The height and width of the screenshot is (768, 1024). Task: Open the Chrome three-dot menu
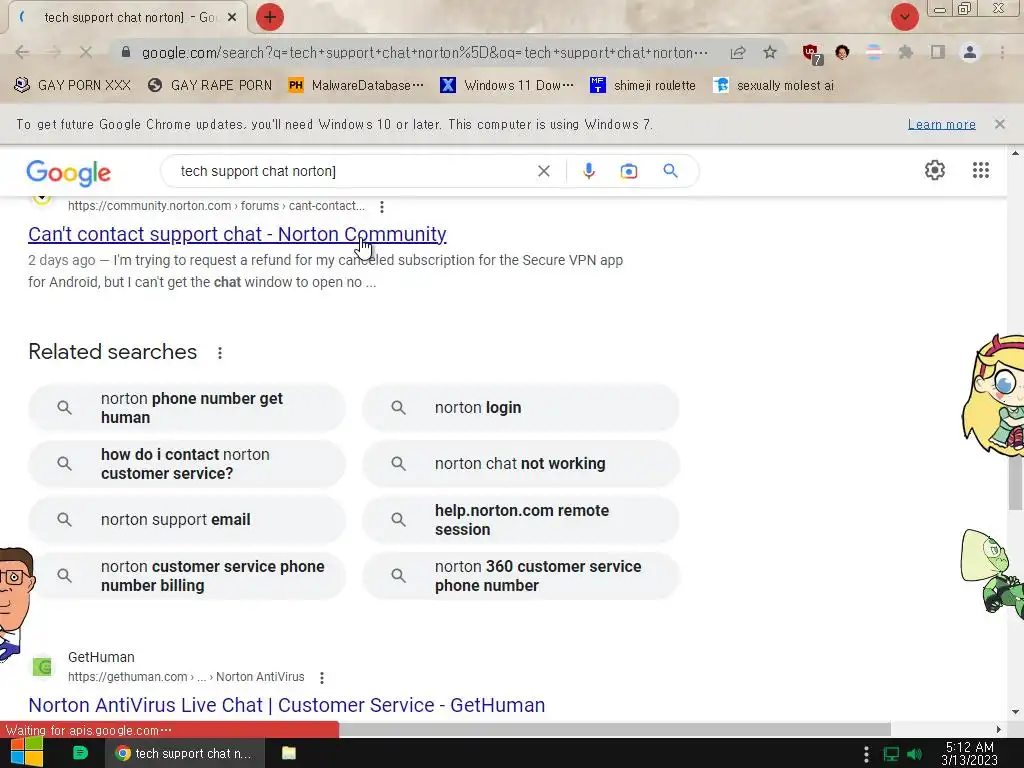click(x=1002, y=52)
